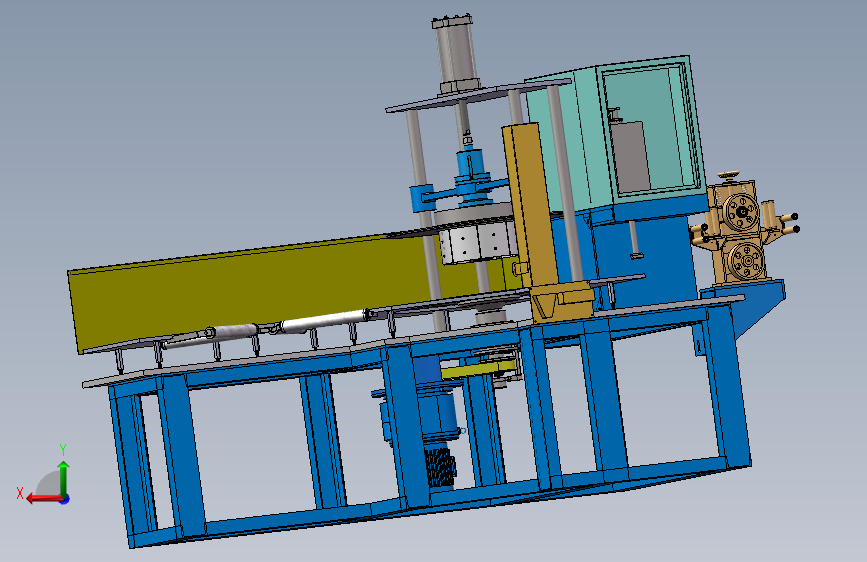Select the small yellow plate under the table
Screen dimensions: 867x562
tap(478, 370)
